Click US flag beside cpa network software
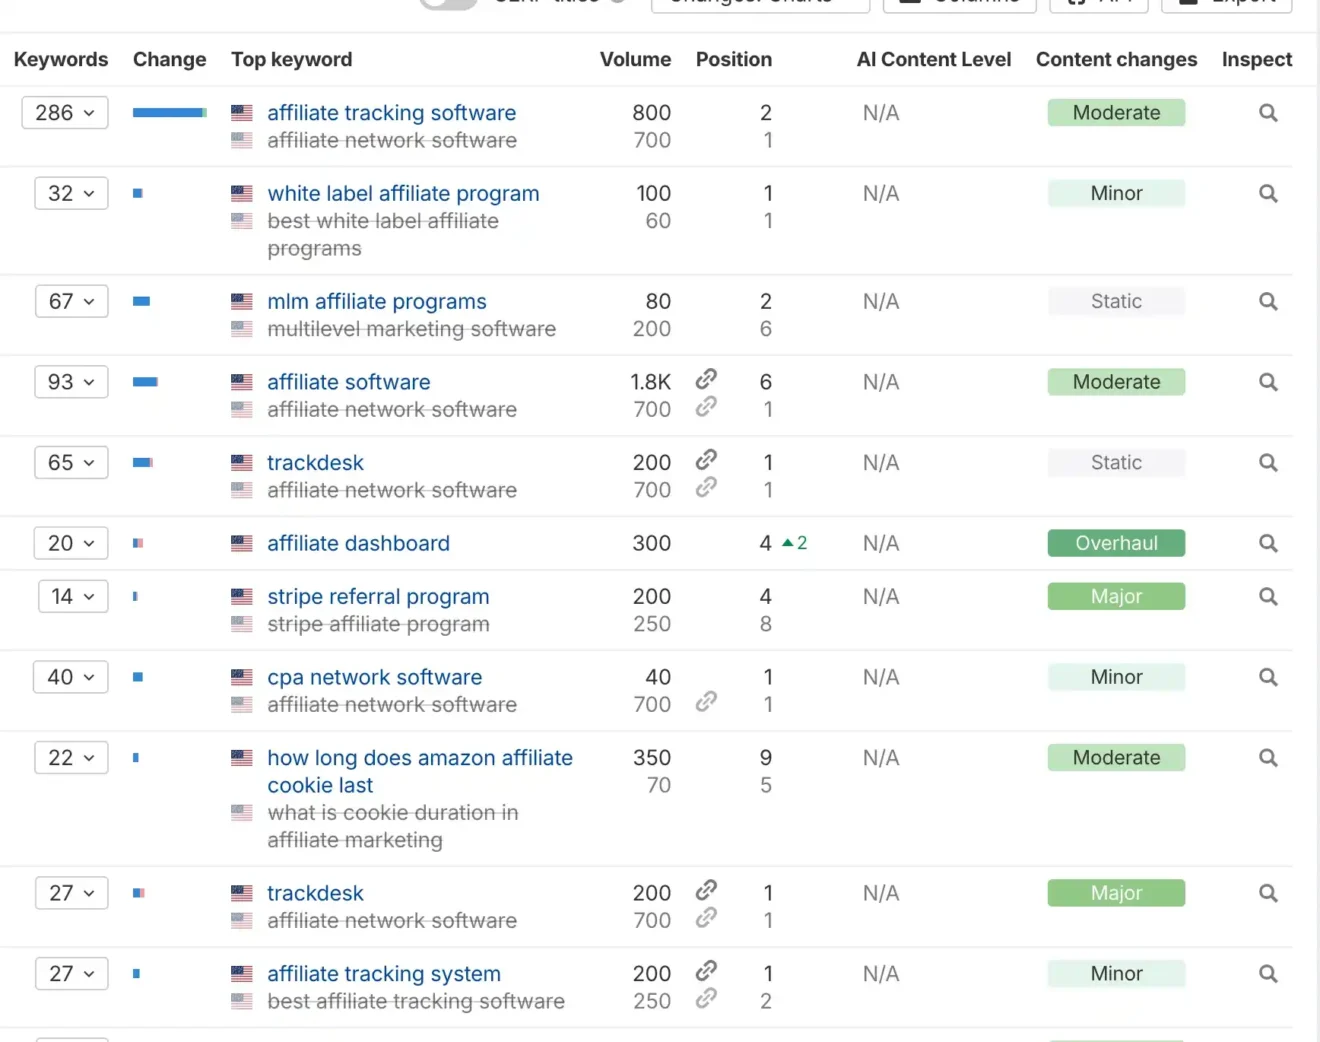 click(242, 678)
